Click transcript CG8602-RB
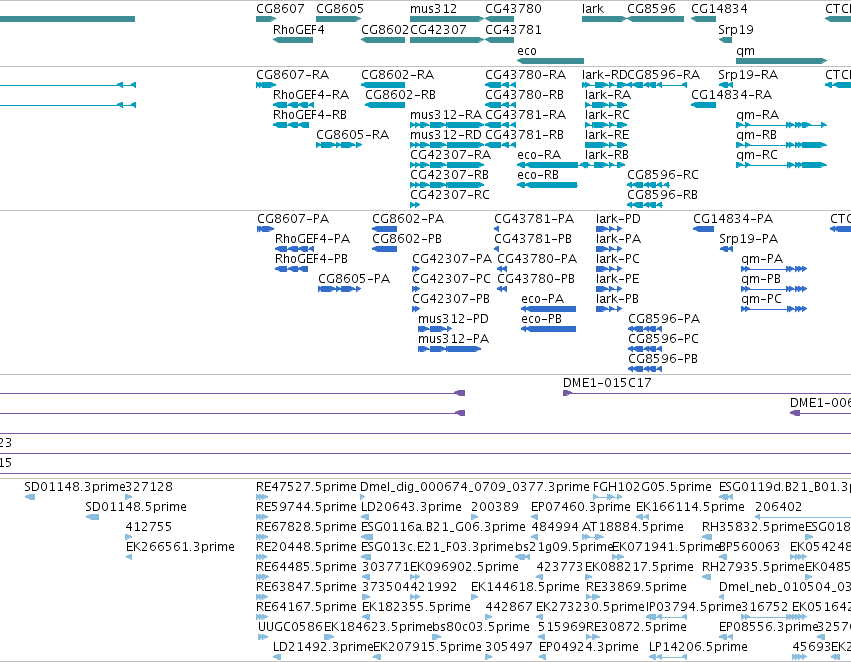Viewport: 851px width, 662px height. [400, 95]
